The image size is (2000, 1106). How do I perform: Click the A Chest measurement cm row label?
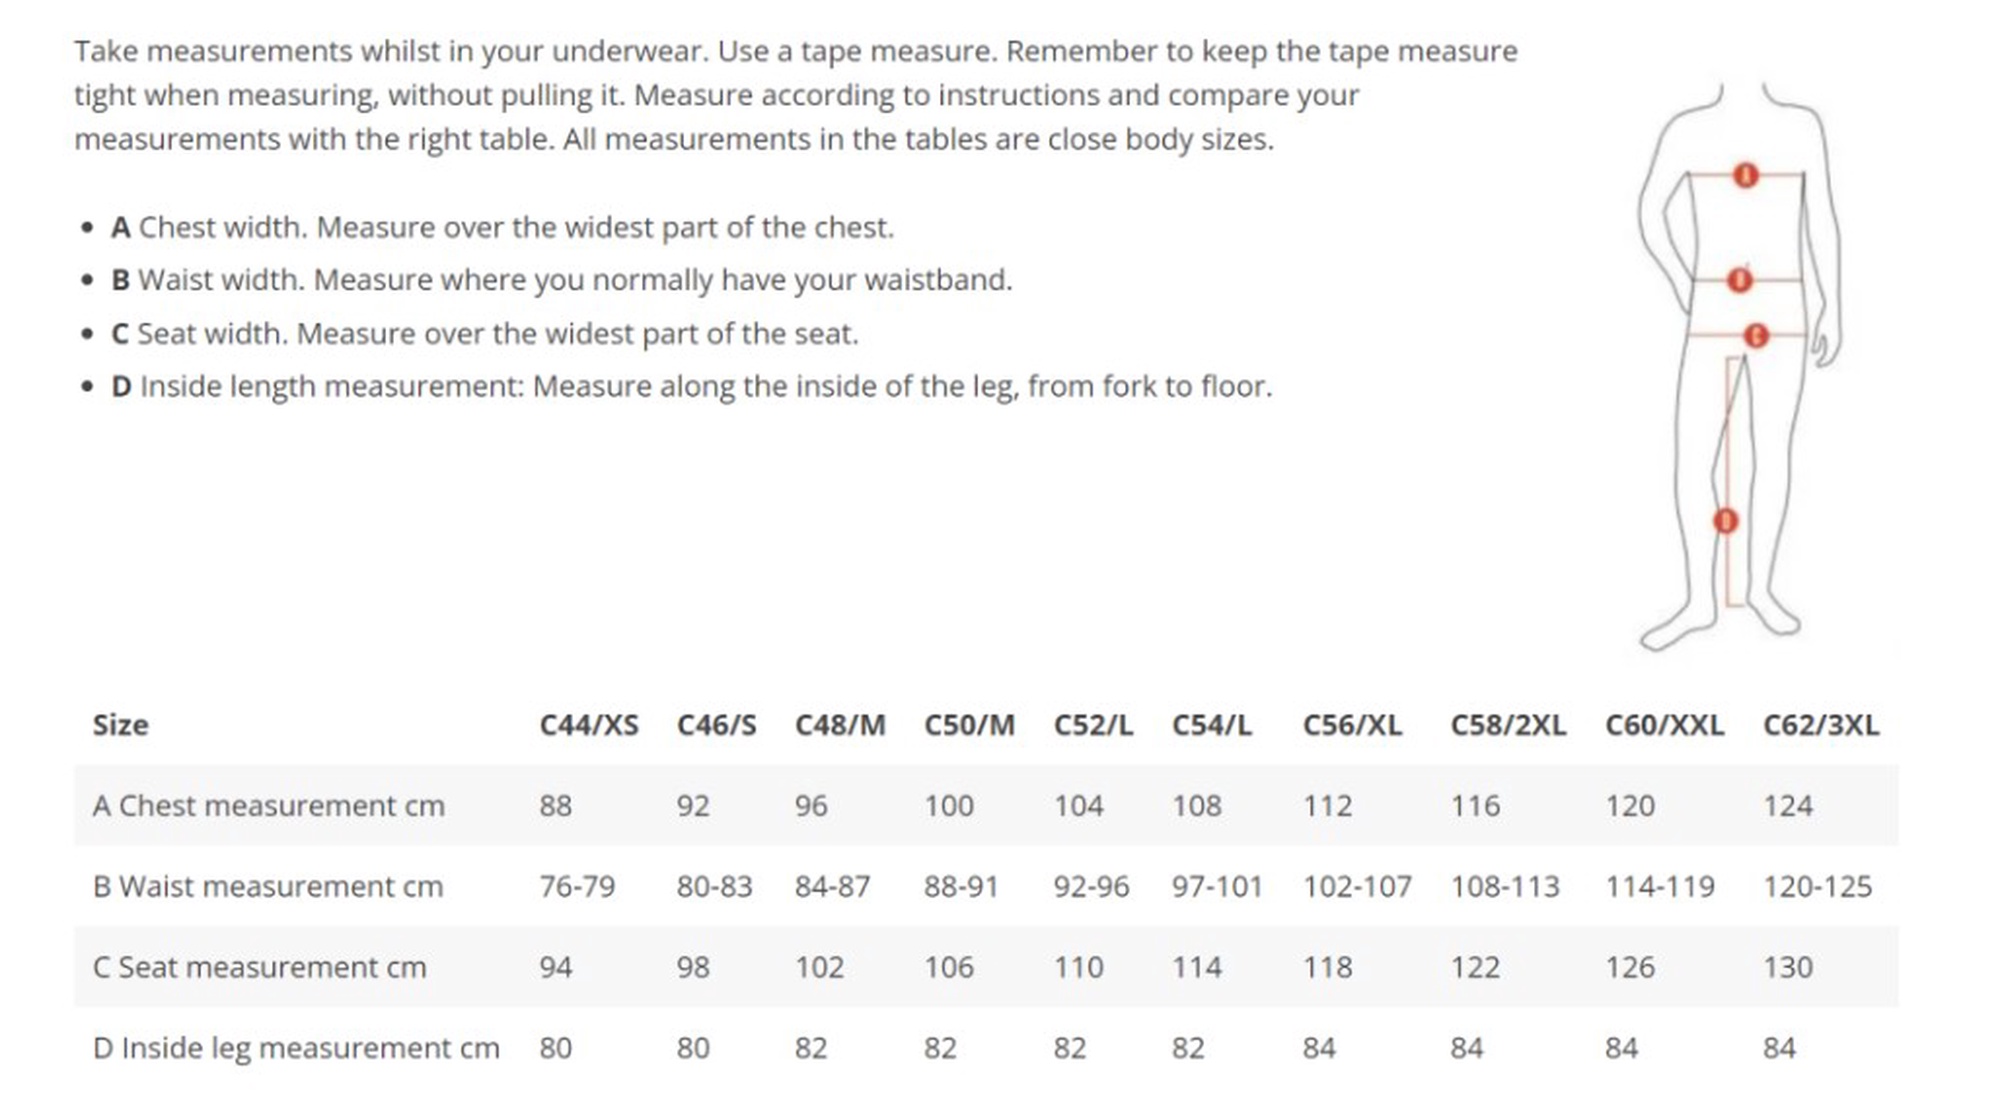268,806
